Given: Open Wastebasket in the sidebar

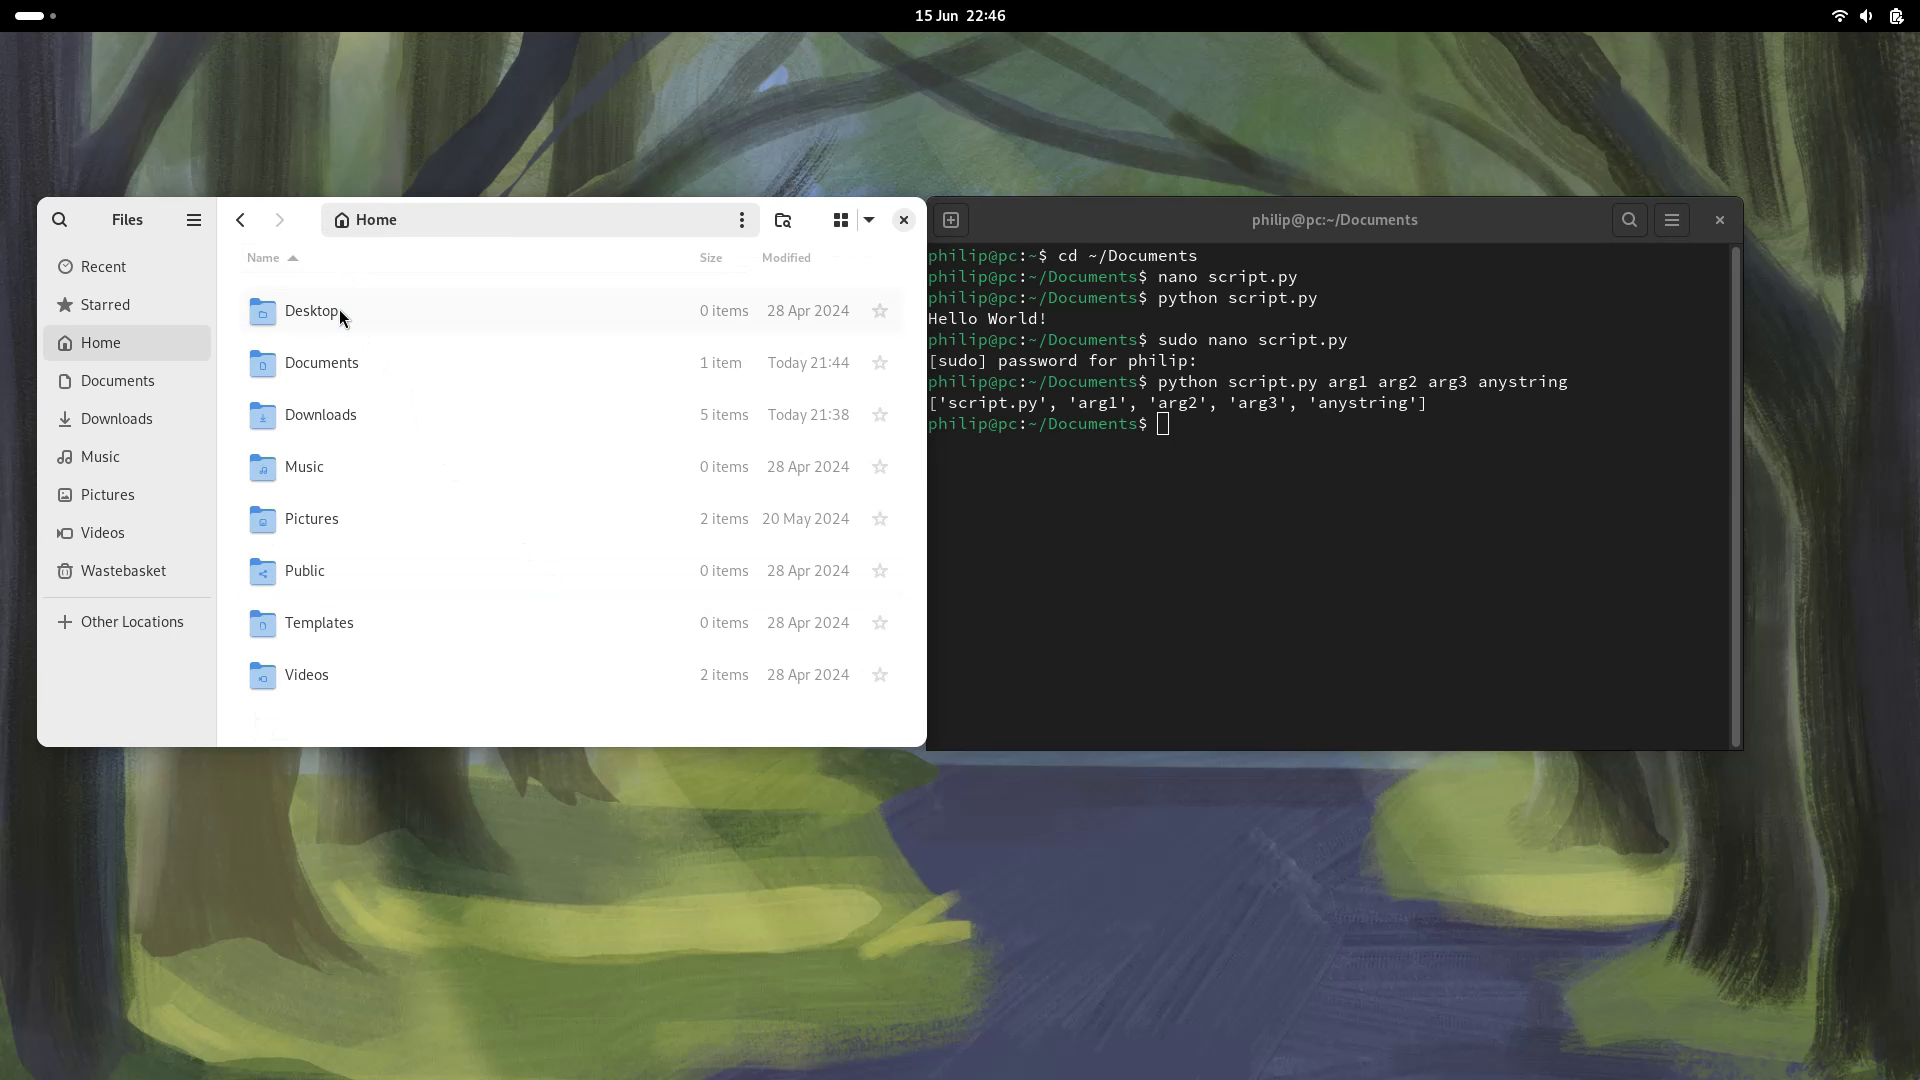Looking at the screenshot, I should [x=127, y=571].
